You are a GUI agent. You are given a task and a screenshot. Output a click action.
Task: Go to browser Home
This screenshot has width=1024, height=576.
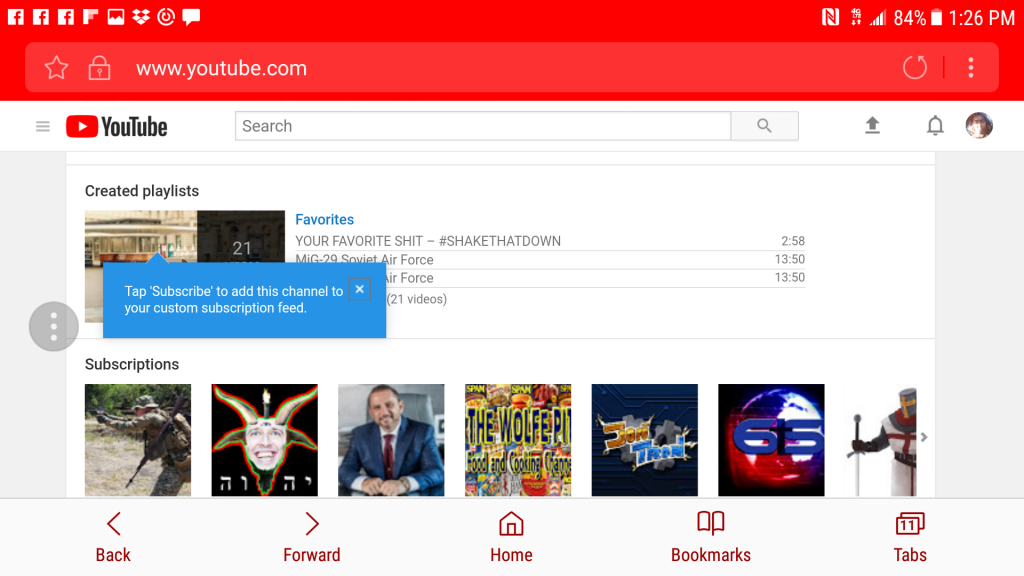[511, 537]
